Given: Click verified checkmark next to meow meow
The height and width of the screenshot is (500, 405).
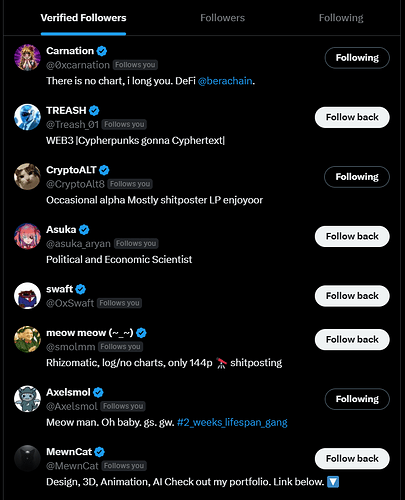Looking at the screenshot, I should pyautogui.click(x=141, y=333).
